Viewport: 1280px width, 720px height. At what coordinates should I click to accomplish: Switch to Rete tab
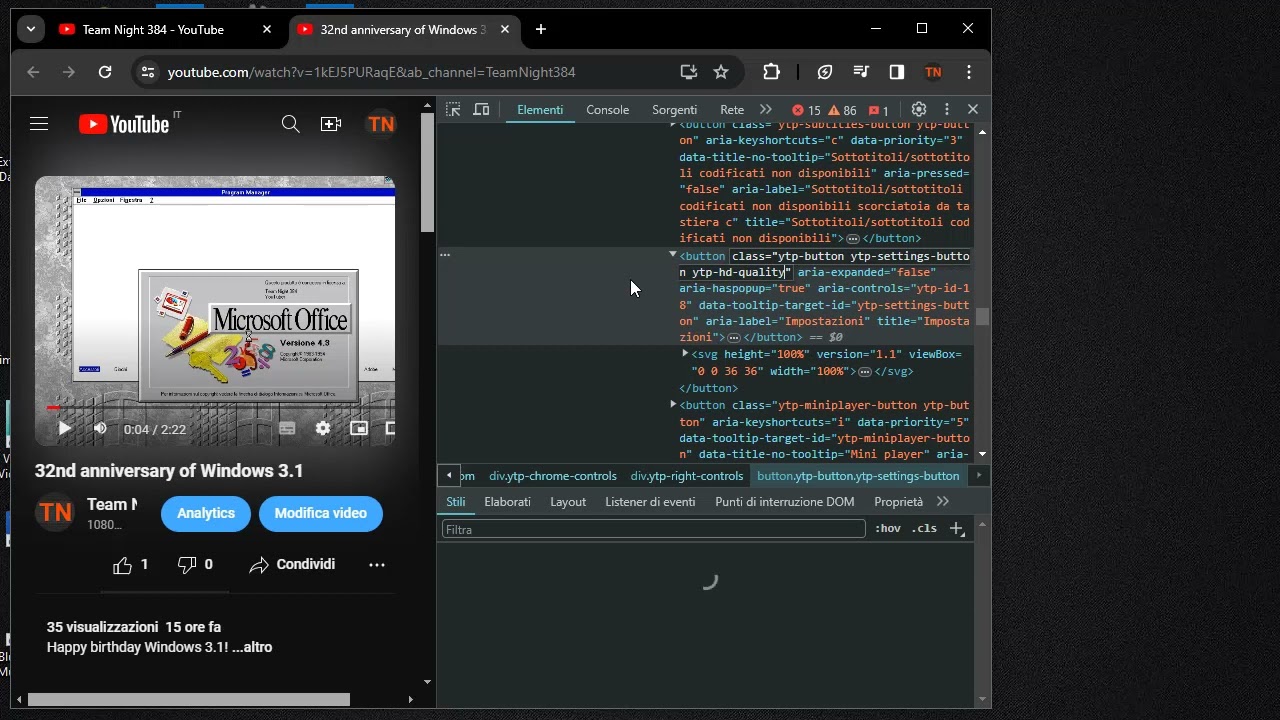[x=732, y=110]
